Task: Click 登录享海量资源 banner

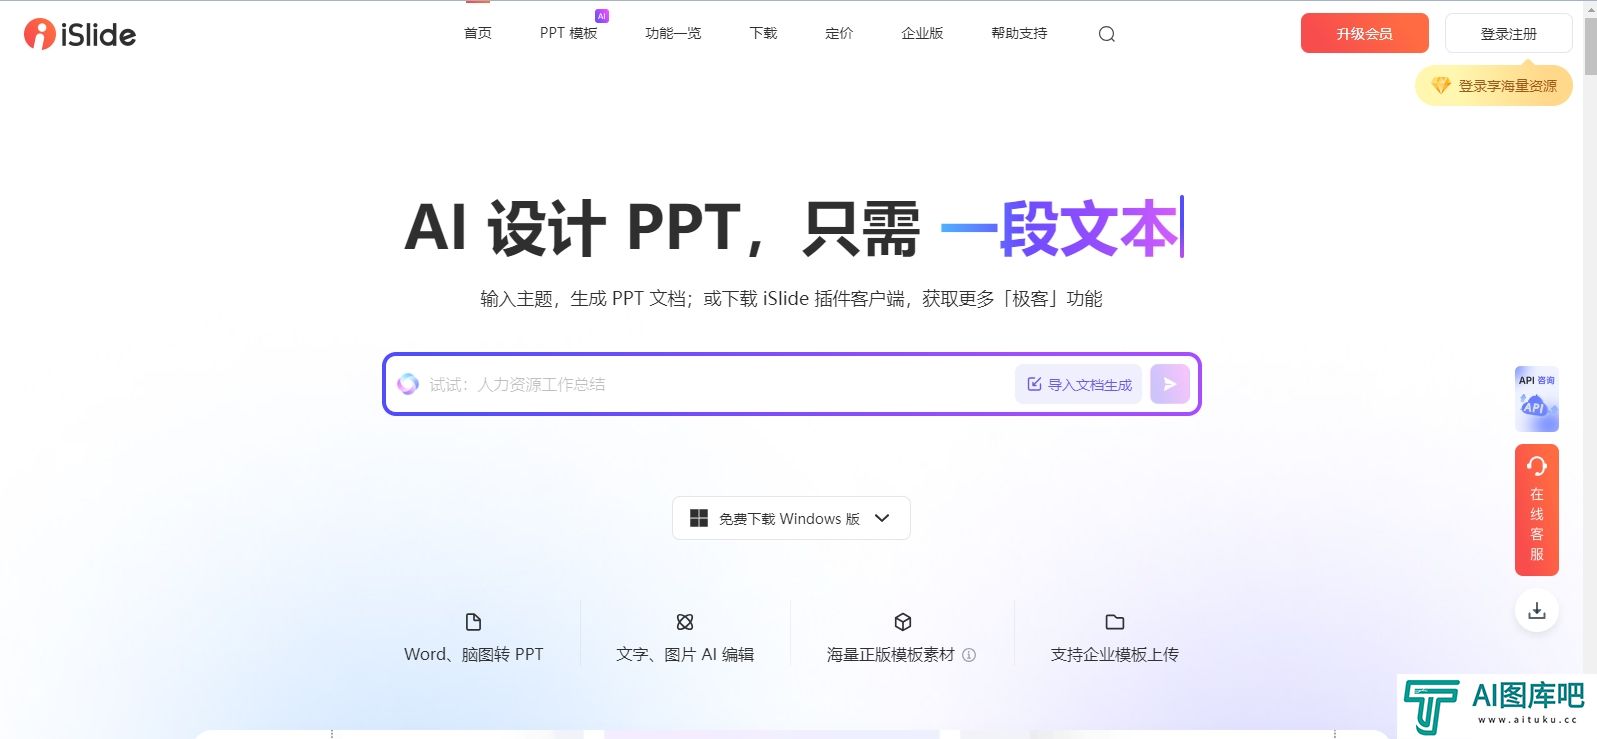Action: coord(1494,86)
